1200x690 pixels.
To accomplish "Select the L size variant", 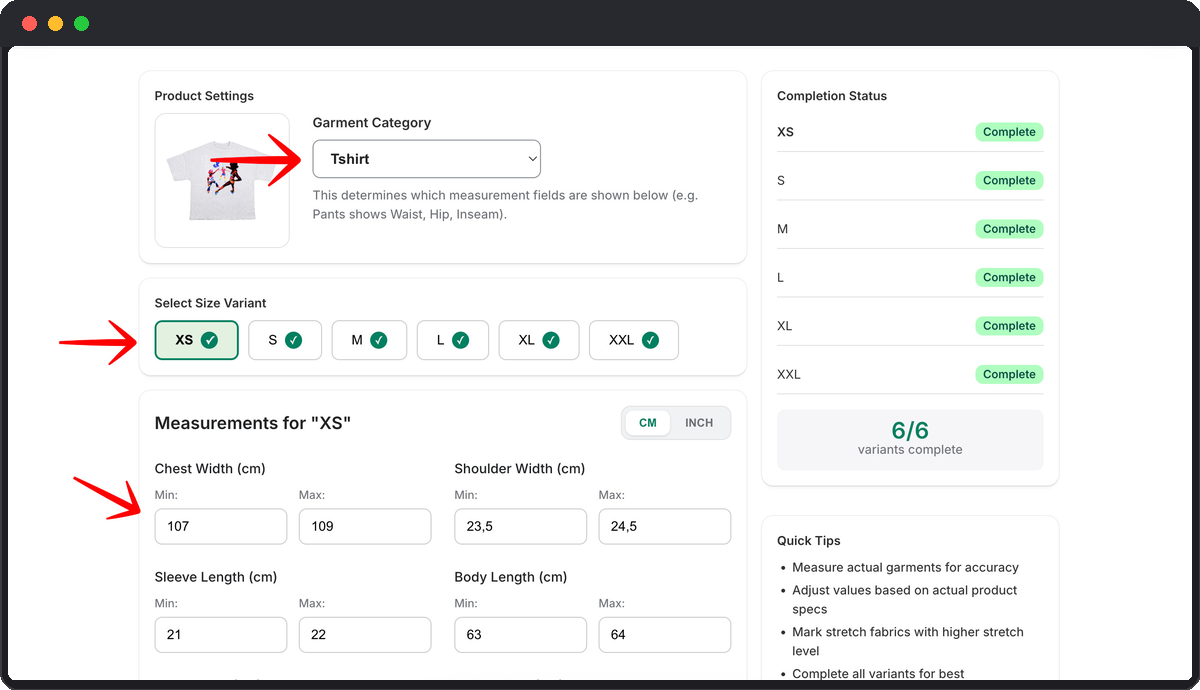I will [x=453, y=340].
